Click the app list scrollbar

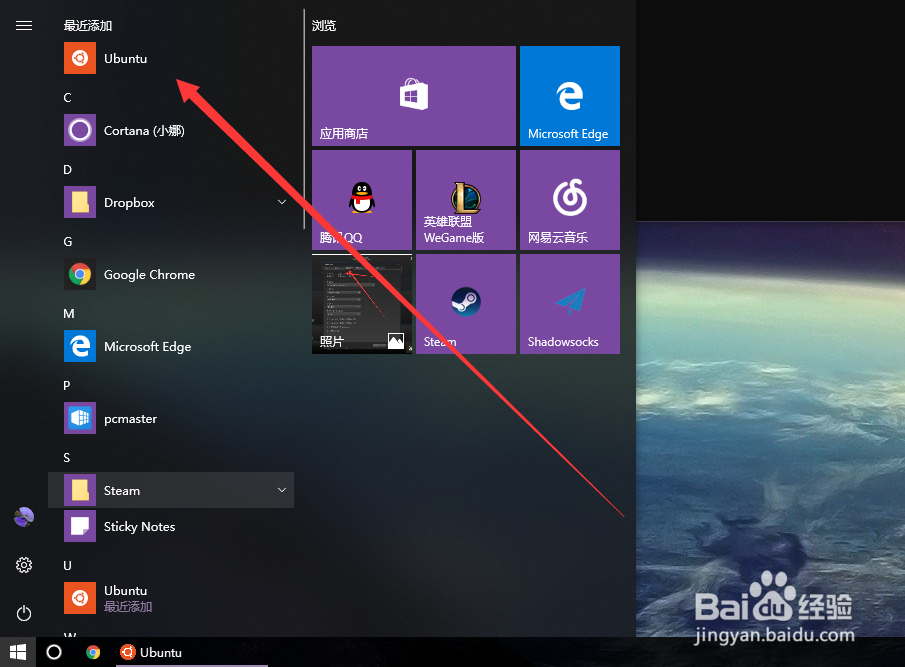point(304,119)
